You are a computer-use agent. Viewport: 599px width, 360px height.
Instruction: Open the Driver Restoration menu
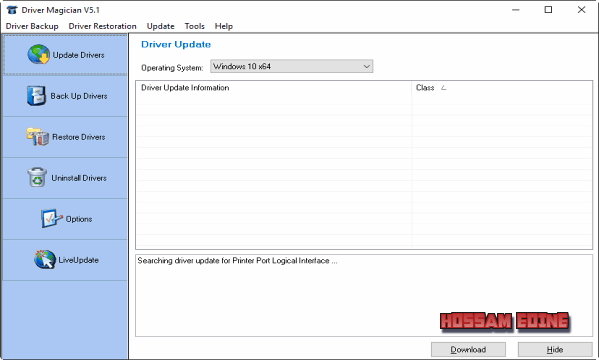coord(102,26)
